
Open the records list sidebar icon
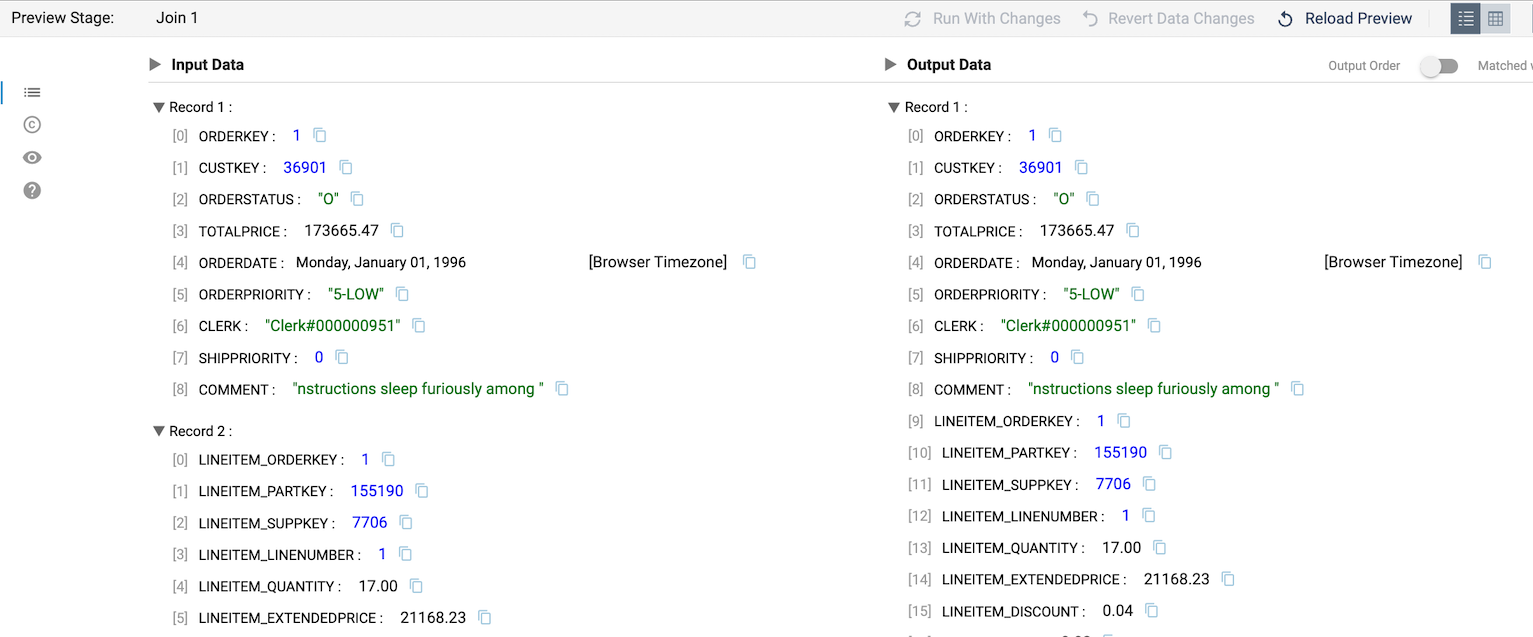point(32,92)
